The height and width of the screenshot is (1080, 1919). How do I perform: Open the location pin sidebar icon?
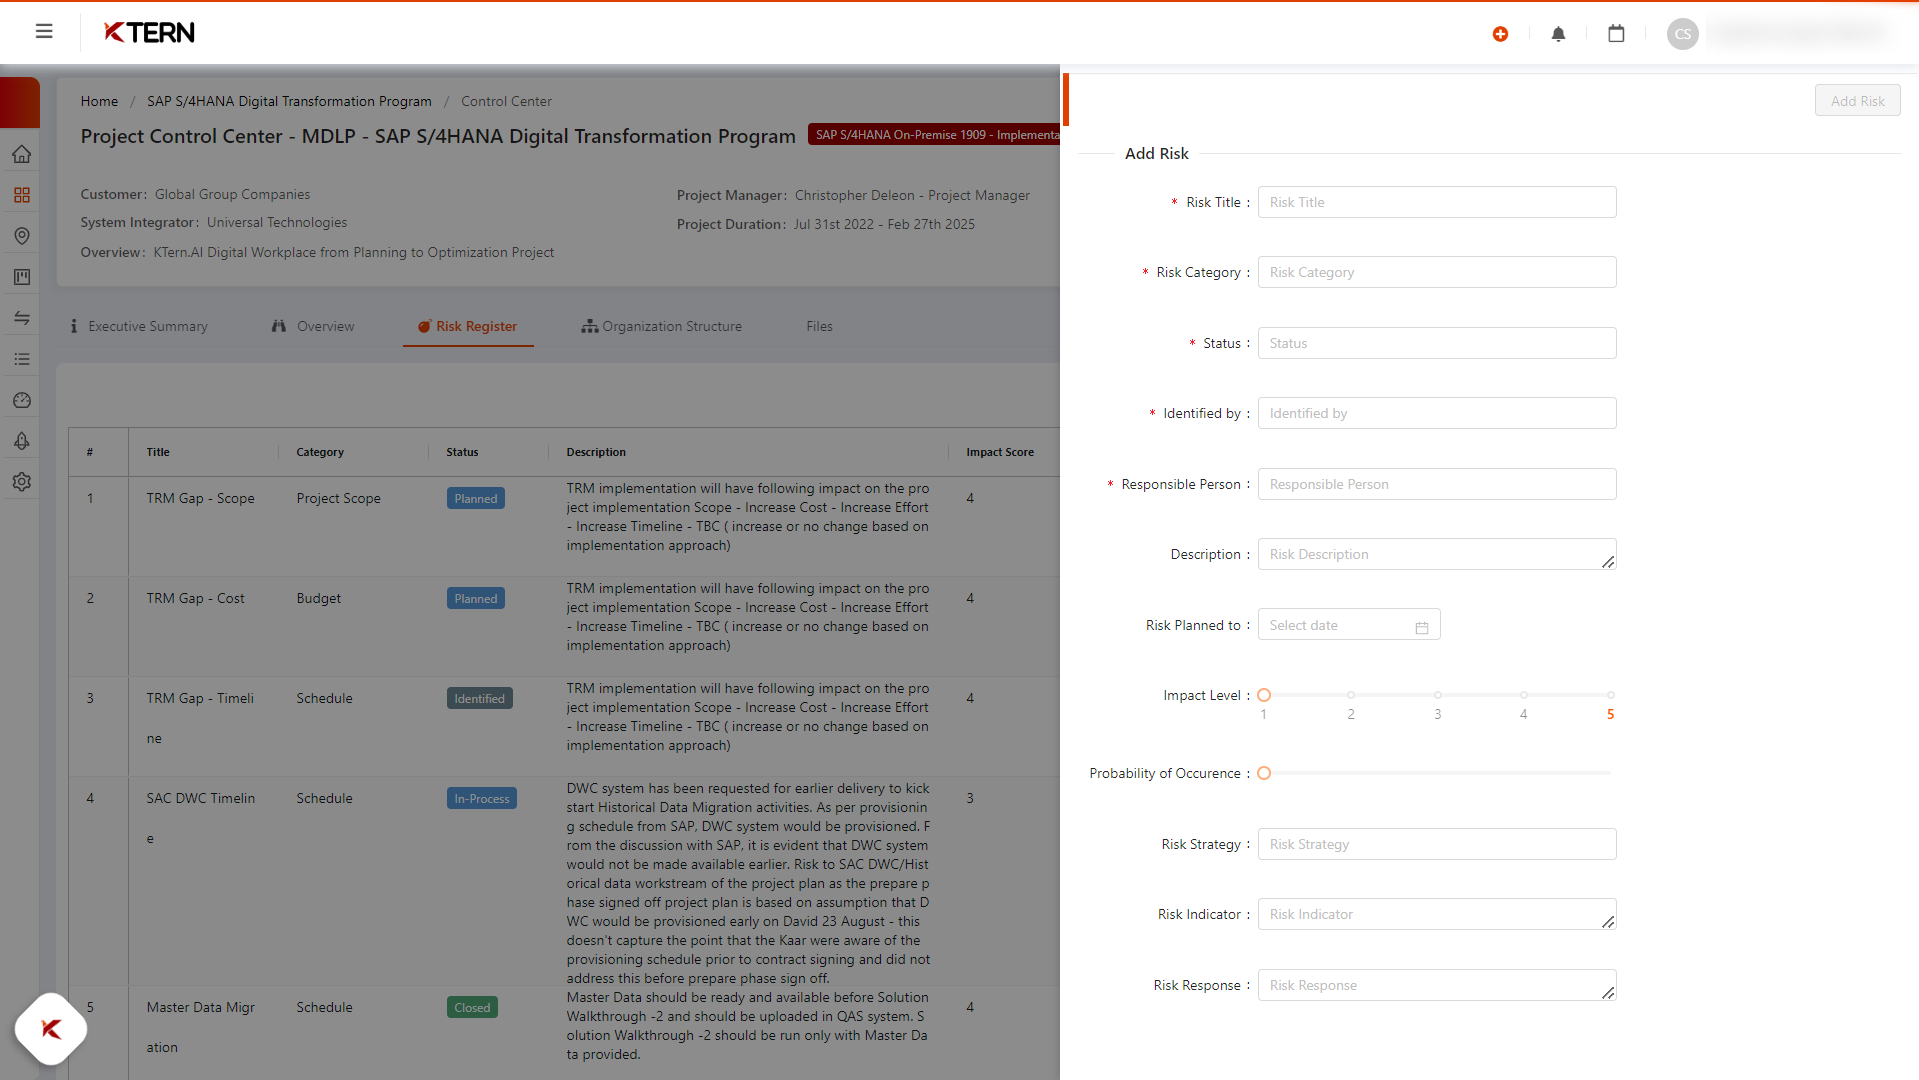pyautogui.click(x=22, y=236)
